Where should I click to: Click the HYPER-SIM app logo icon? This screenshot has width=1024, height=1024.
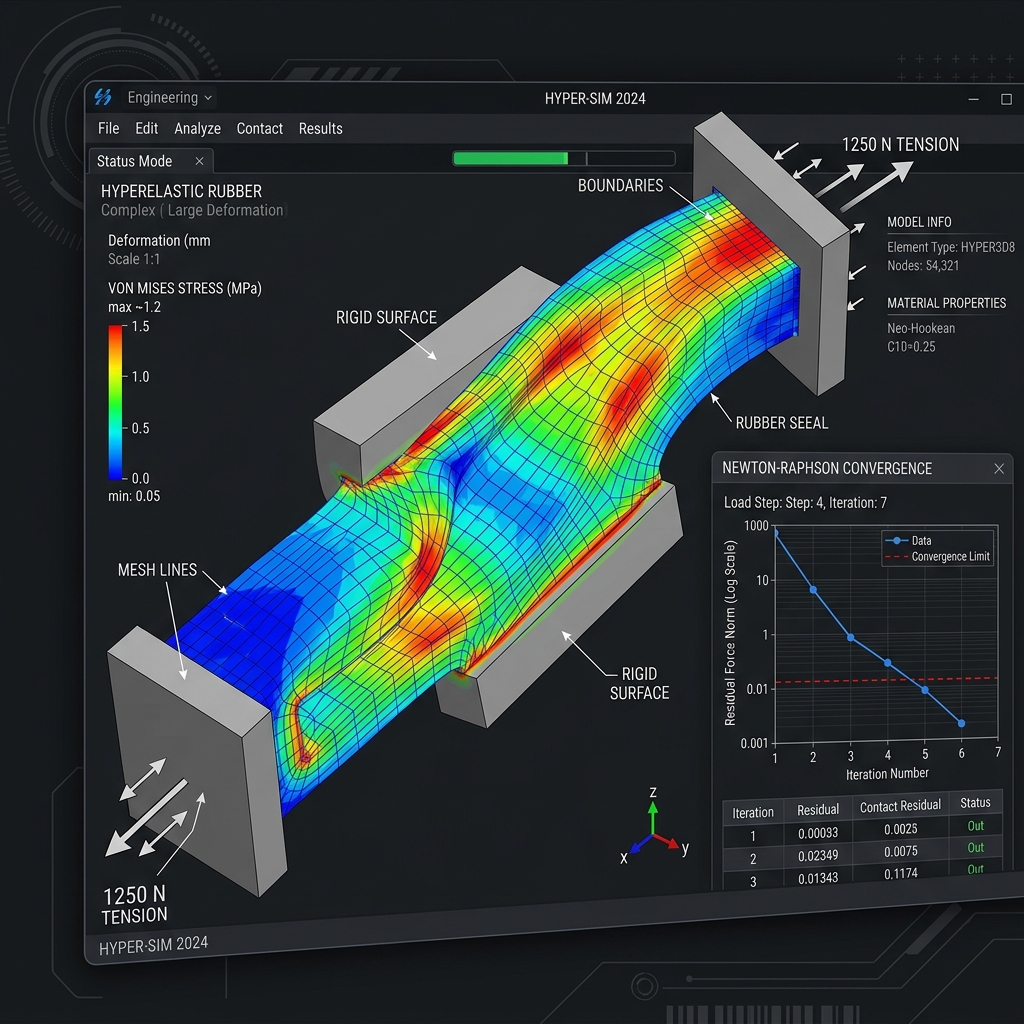tap(103, 97)
